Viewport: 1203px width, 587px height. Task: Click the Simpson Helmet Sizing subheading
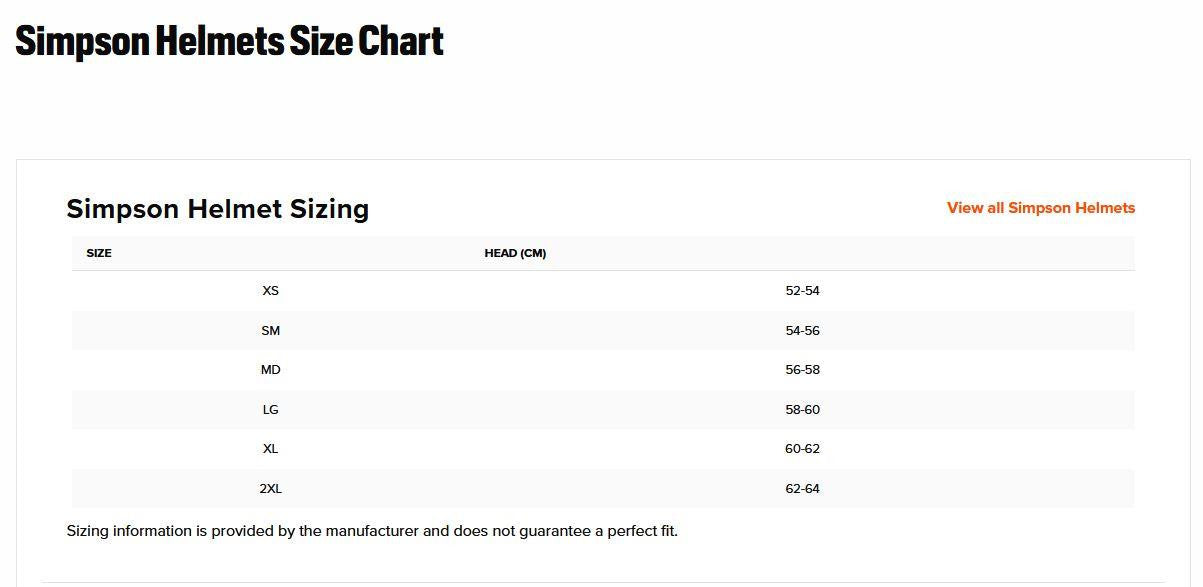(x=218, y=209)
